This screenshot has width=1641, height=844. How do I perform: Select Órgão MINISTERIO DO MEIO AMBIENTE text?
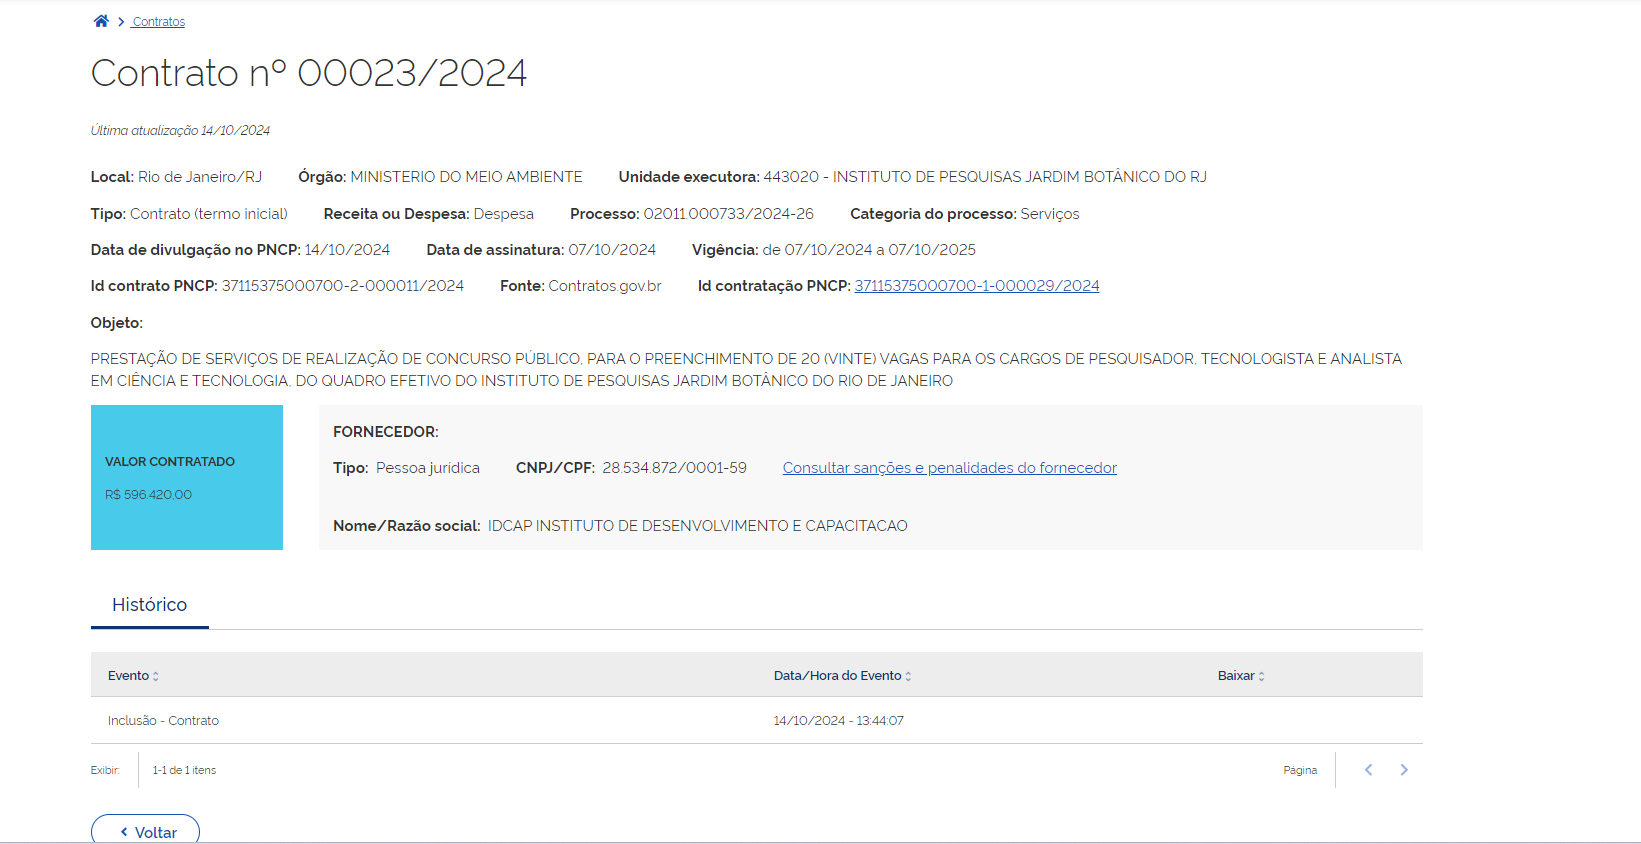click(466, 177)
